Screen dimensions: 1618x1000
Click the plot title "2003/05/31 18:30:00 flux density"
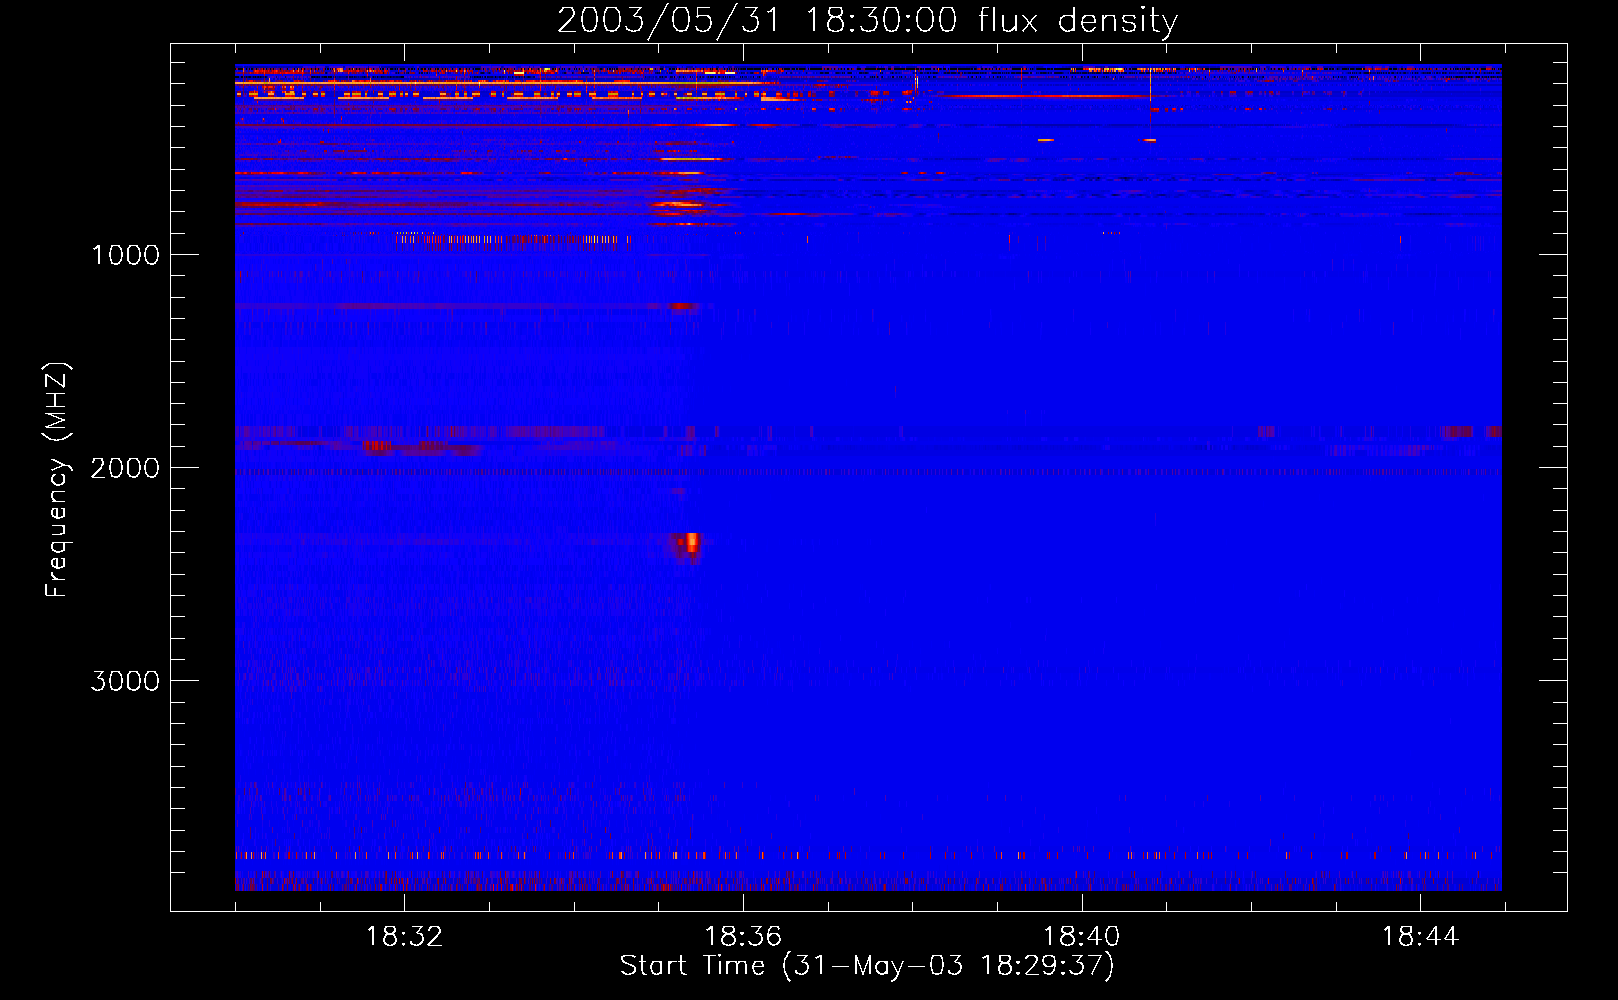867,20
